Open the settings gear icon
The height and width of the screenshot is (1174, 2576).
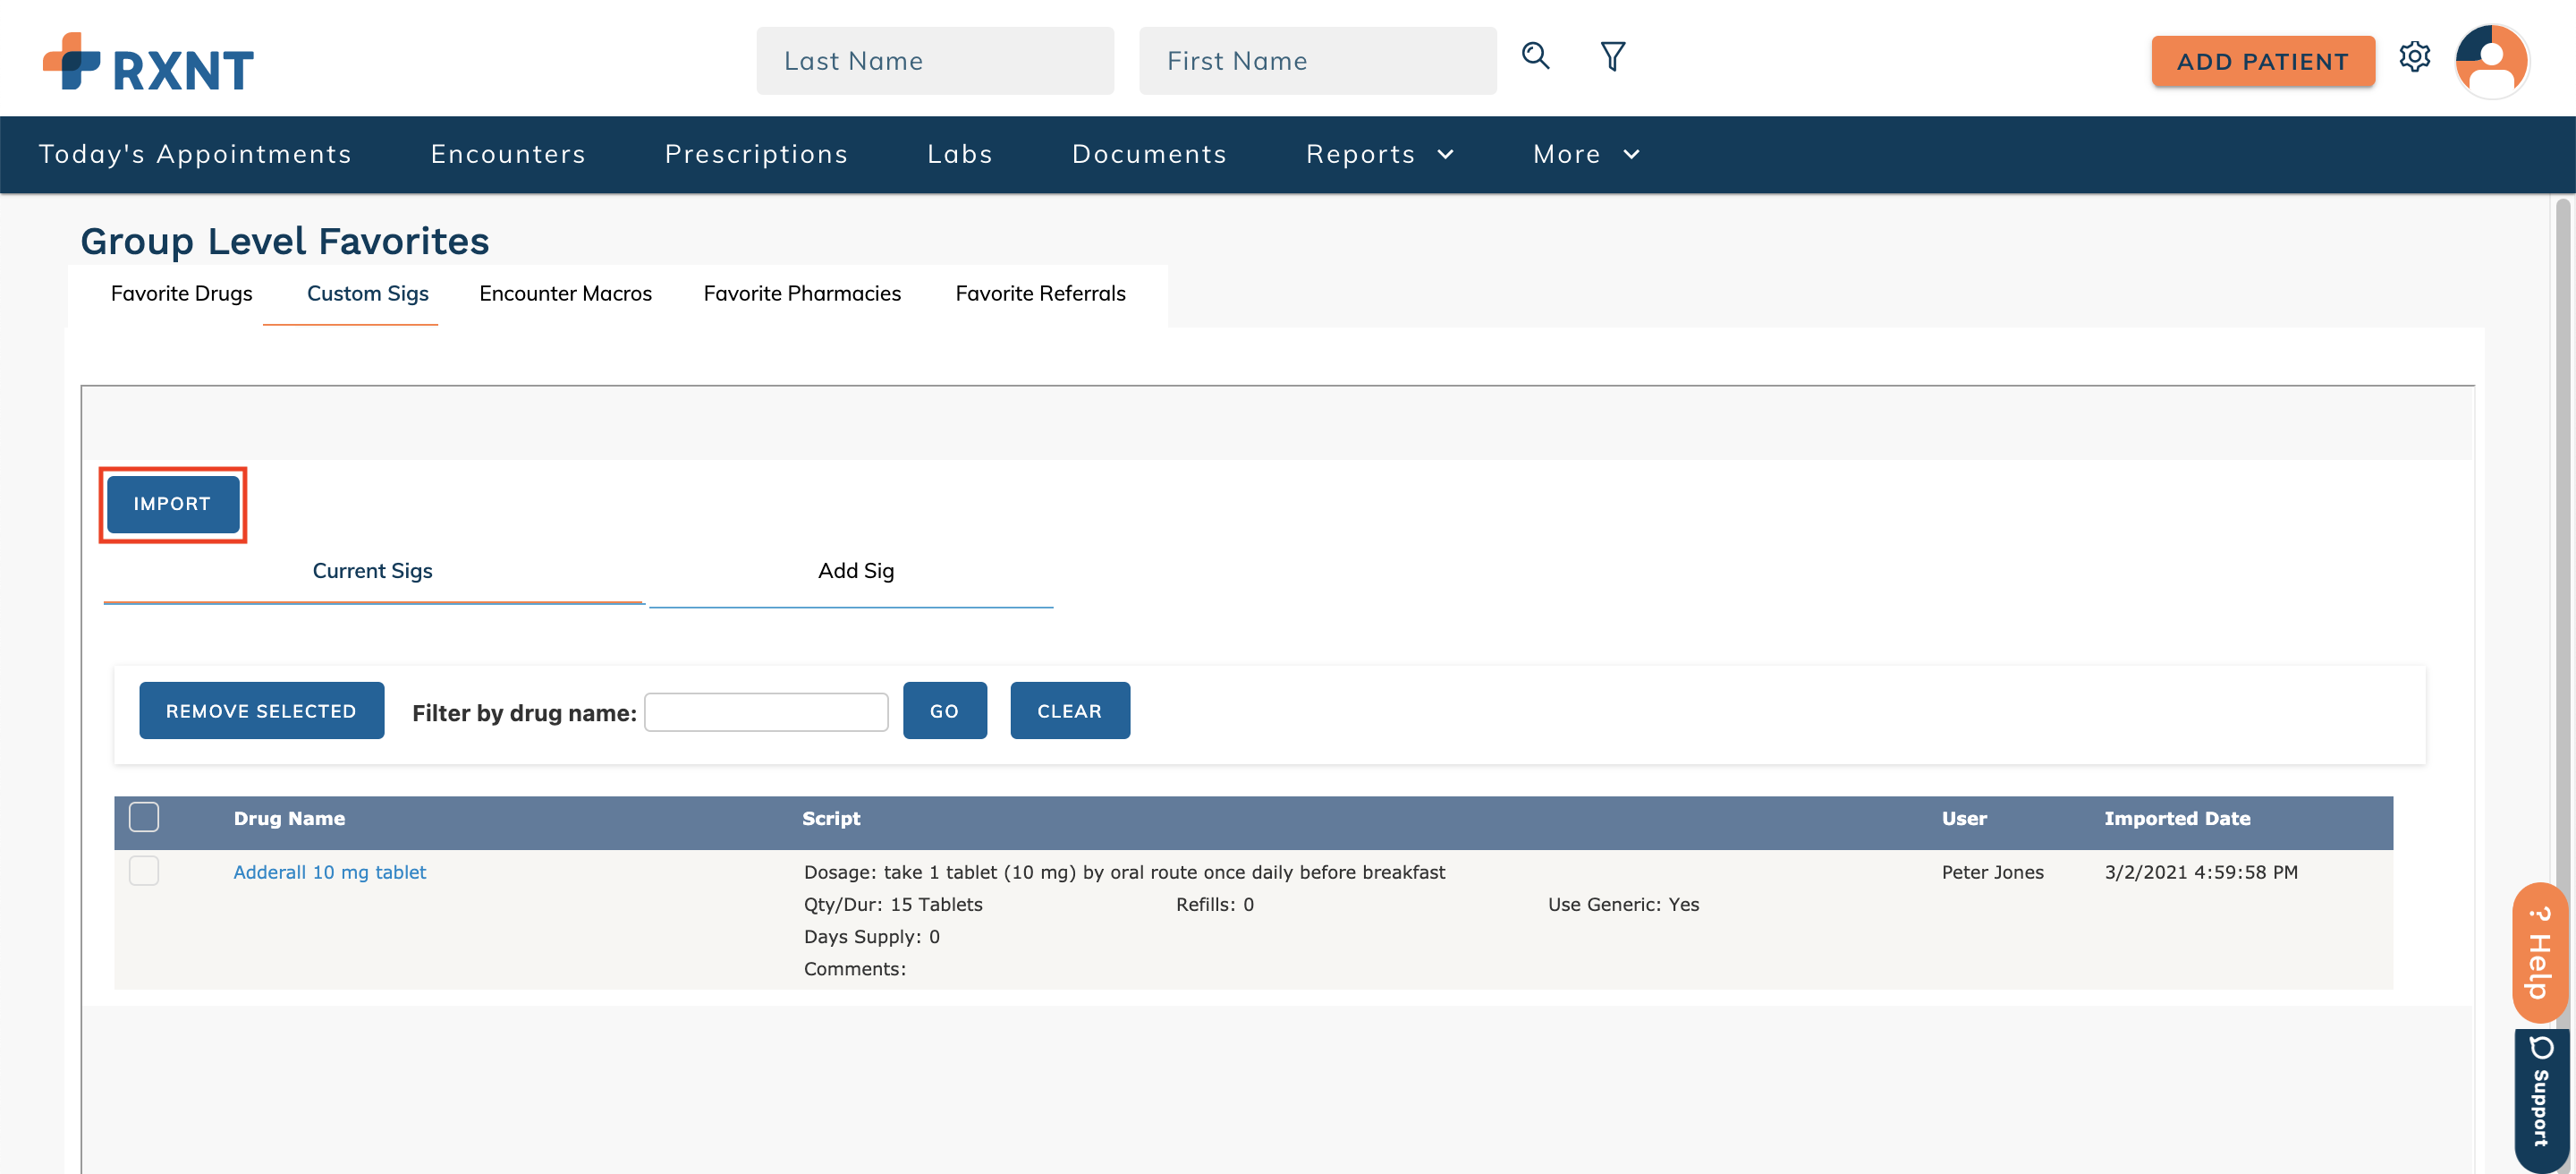[x=2414, y=57]
